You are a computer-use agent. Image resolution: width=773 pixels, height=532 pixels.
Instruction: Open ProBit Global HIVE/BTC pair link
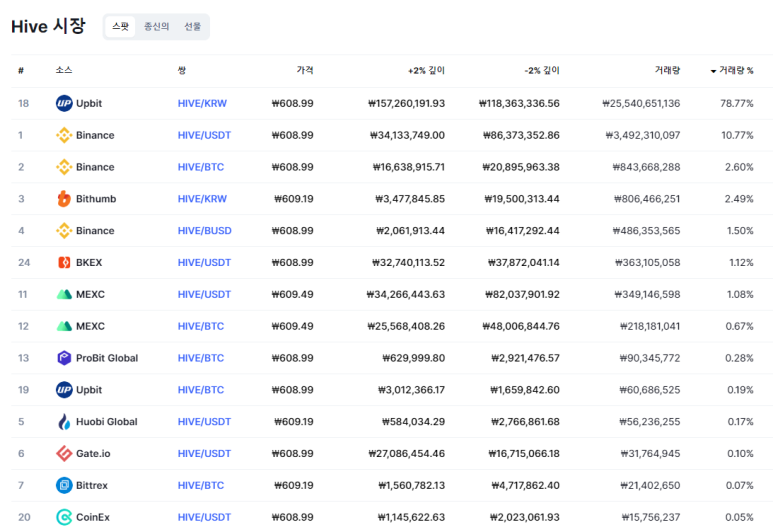click(x=201, y=358)
